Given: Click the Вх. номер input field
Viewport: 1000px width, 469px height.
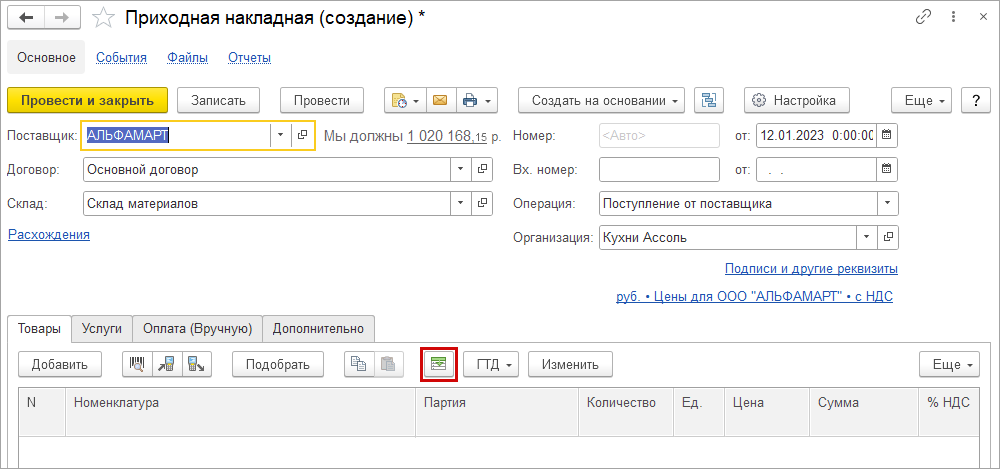Looking at the screenshot, I should pos(658,169).
